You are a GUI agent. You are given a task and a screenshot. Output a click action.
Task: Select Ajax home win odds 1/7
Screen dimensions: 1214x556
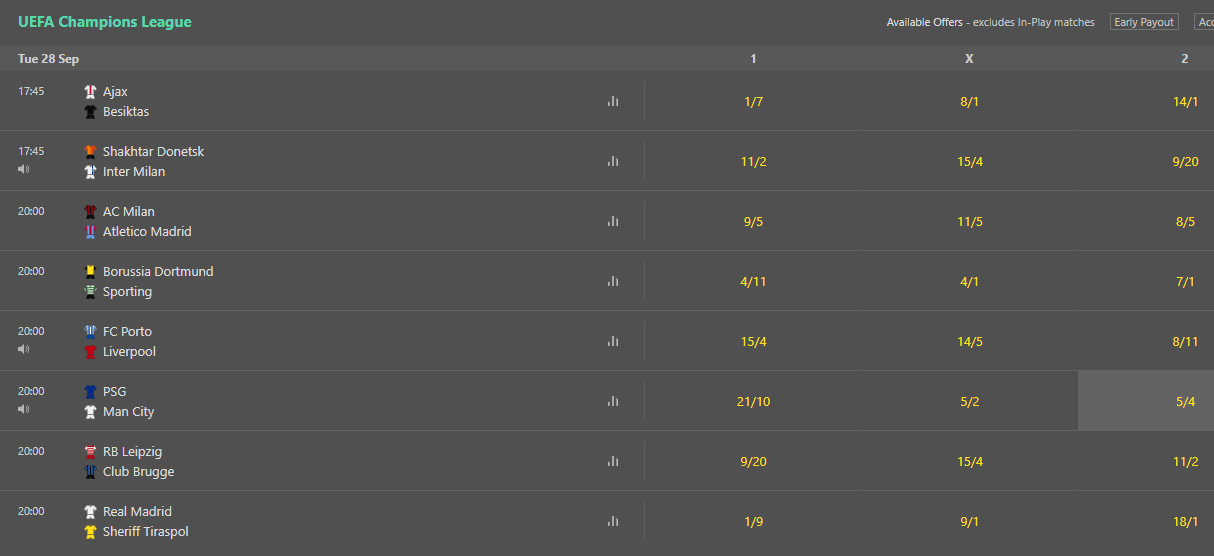pyautogui.click(x=753, y=101)
